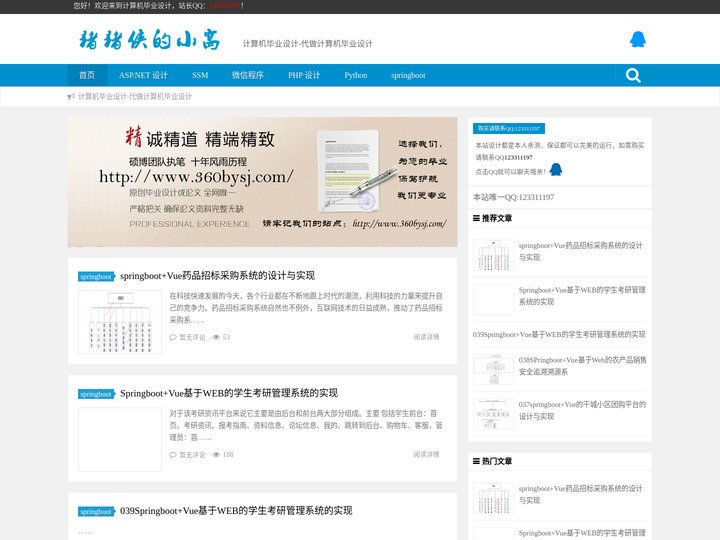Click the announcement megaphone icon

71,97
